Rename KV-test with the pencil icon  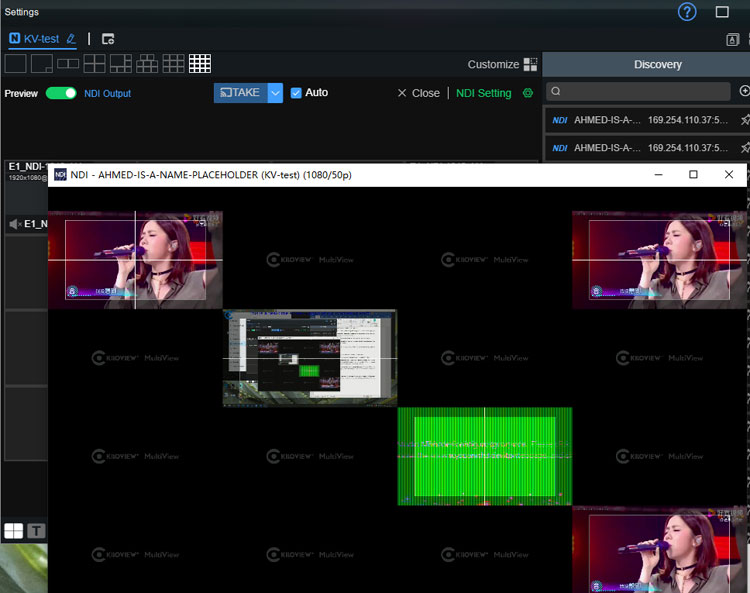click(x=71, y=39)
